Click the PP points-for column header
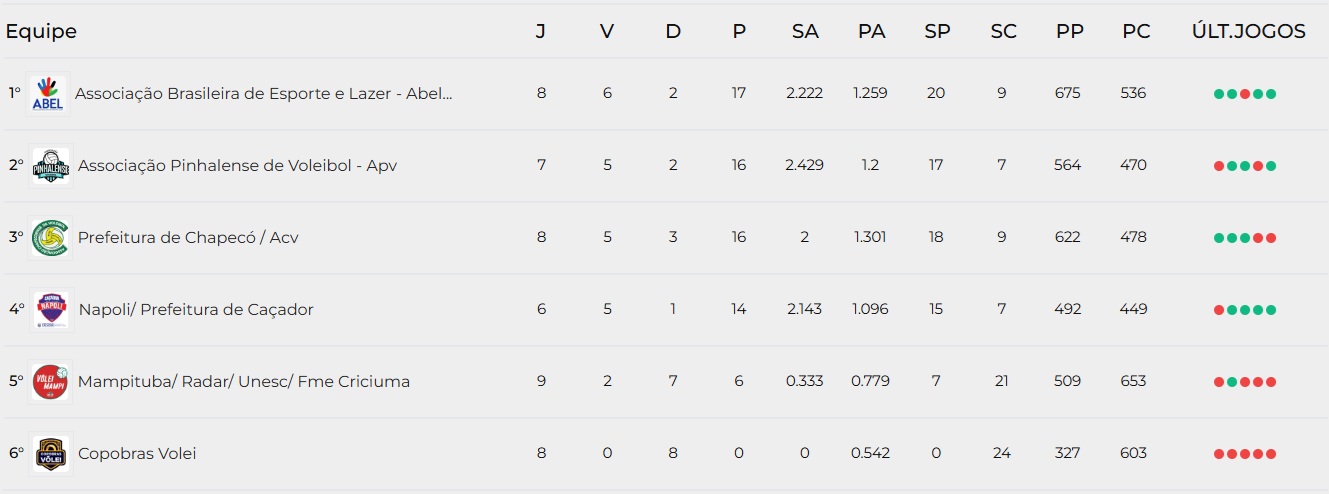The height and width of the screenshot is (494, 1329). click(1070, 31)
